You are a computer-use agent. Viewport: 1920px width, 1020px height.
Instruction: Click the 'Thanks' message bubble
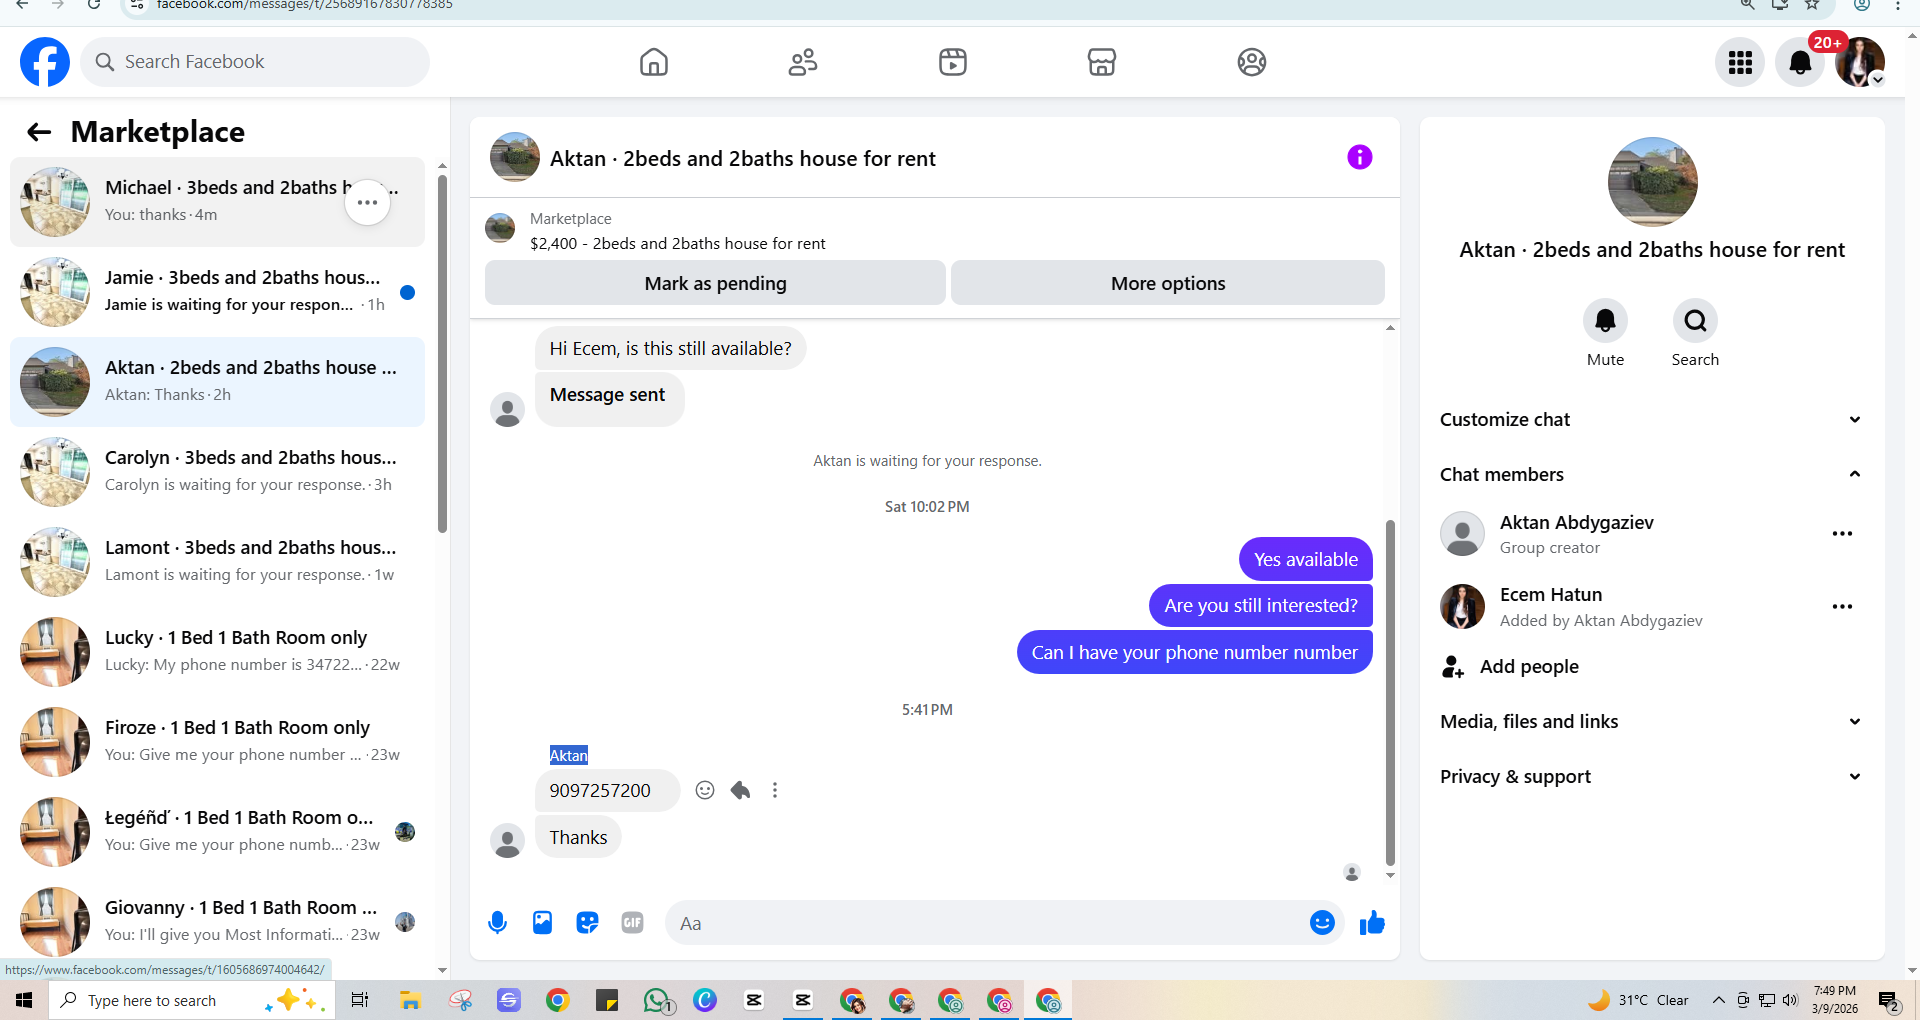[x=578, y=837]
